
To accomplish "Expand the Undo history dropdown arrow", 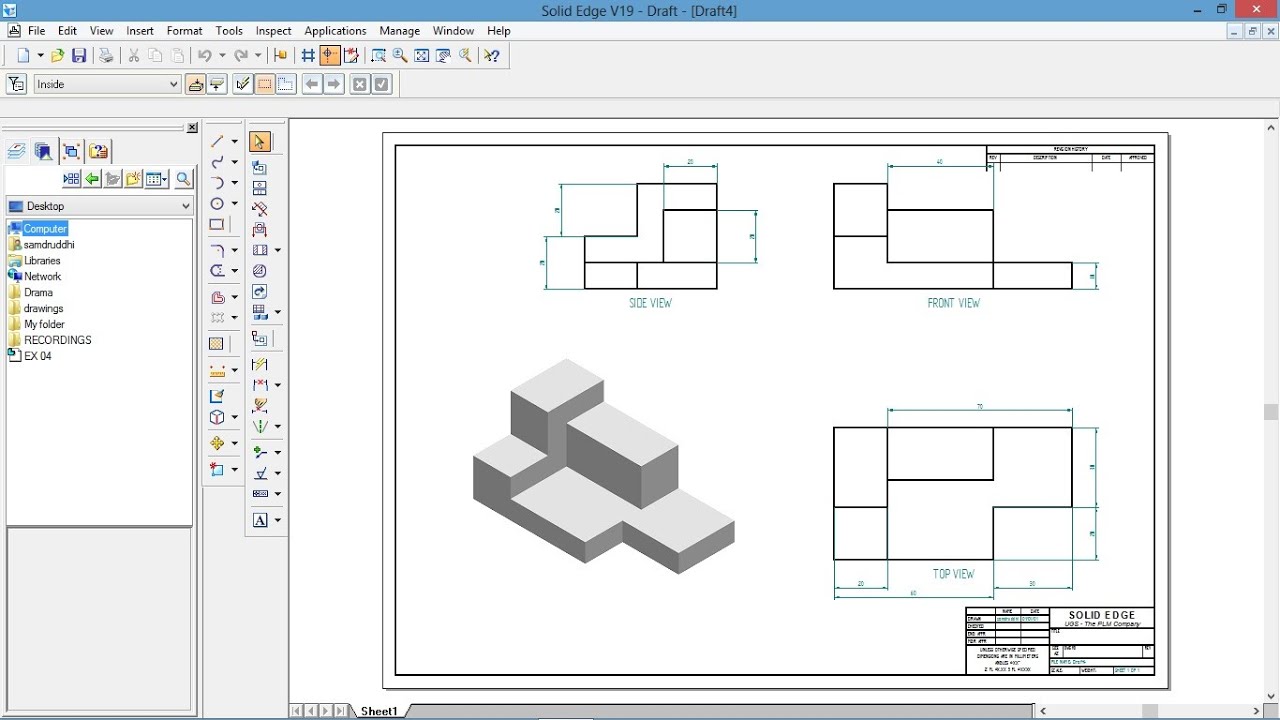I will 222,56.
